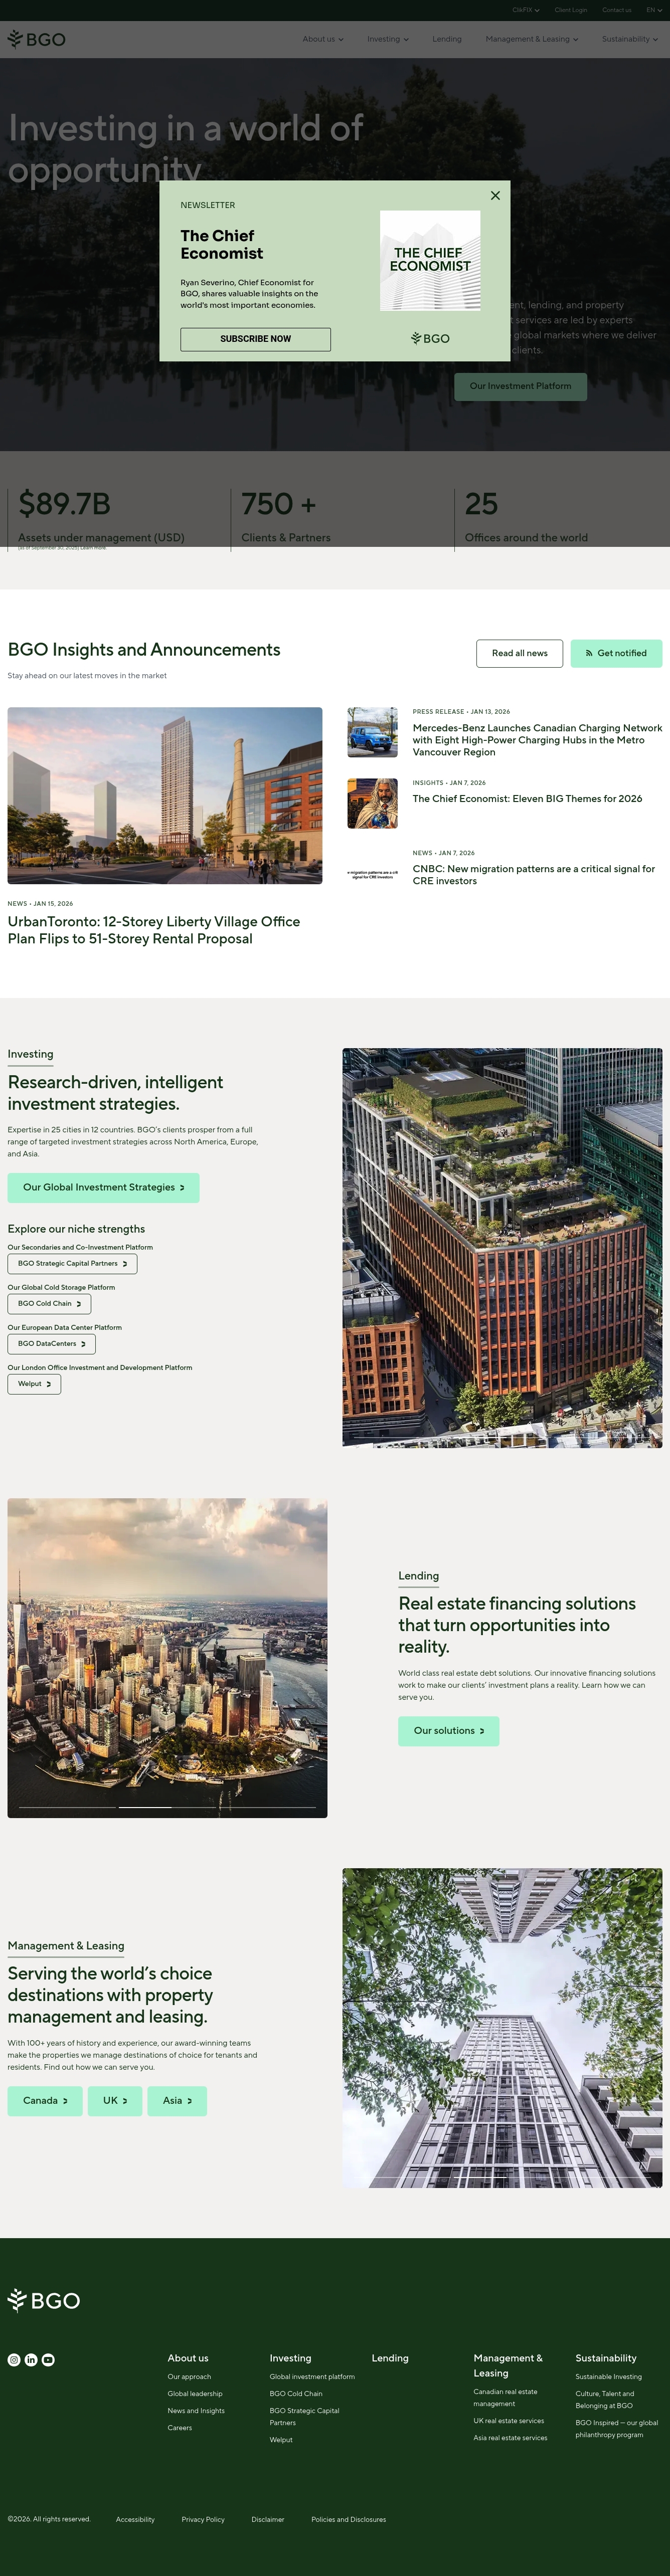Click the BGO logo in the header
This screenshot has height=2576, width=670.
point(36,39)
